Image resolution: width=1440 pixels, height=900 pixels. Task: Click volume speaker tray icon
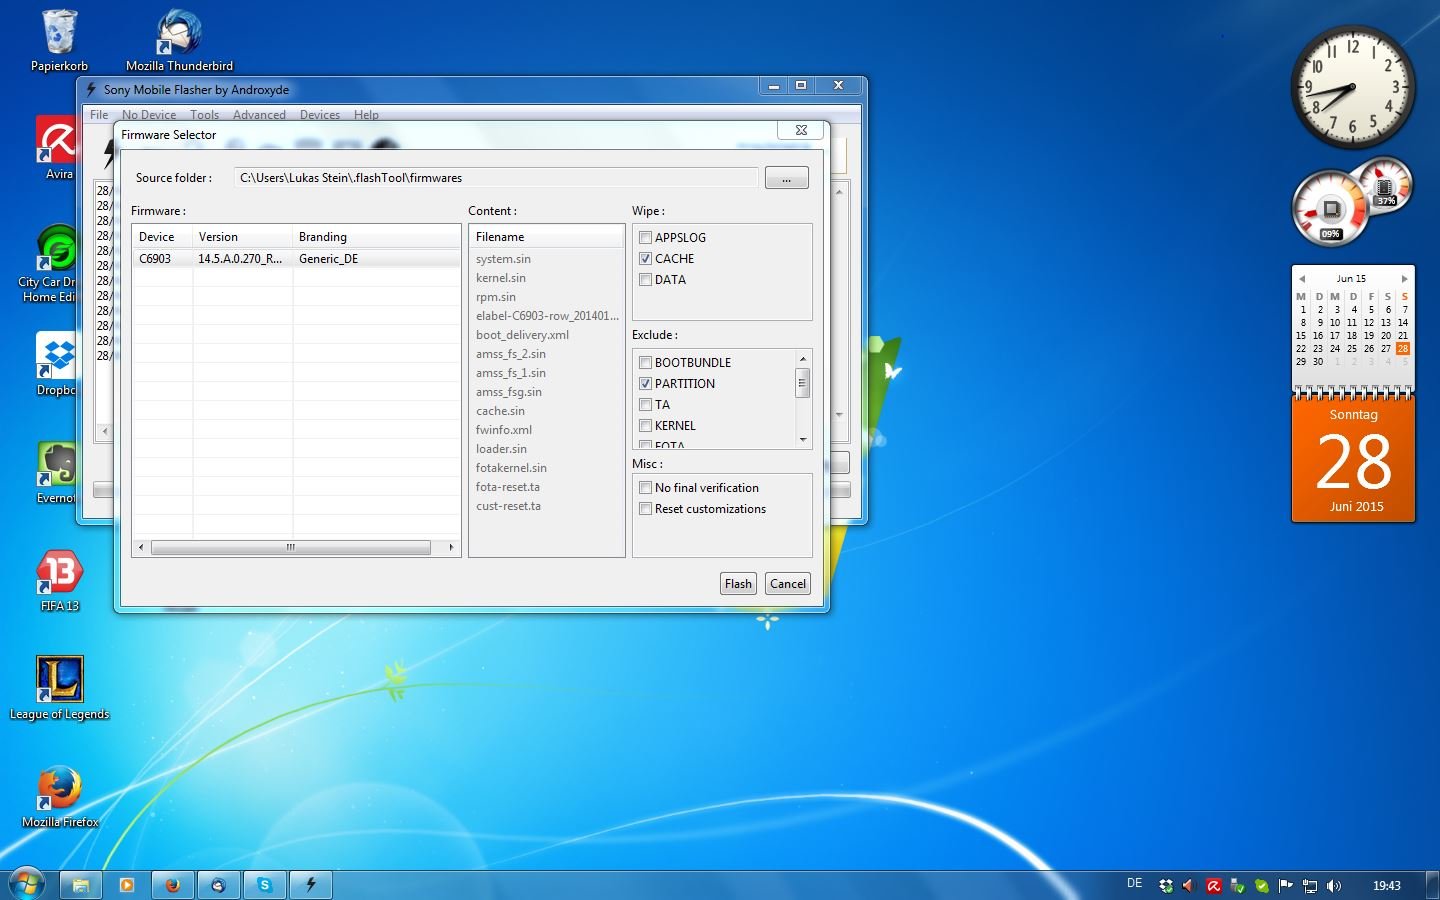tap(1334, 886)
